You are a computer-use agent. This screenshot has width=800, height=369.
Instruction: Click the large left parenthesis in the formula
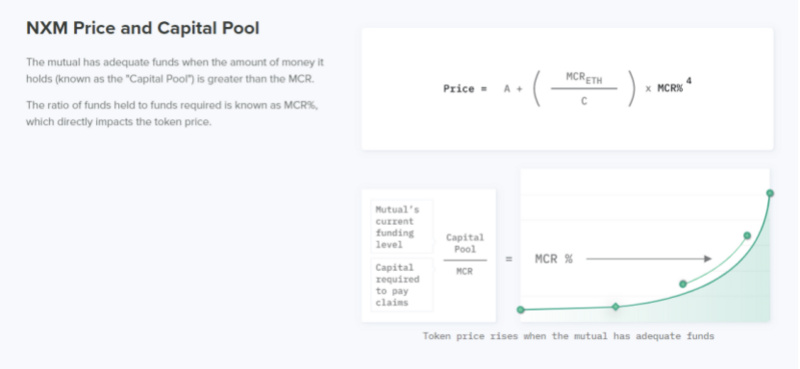point(537,89)
